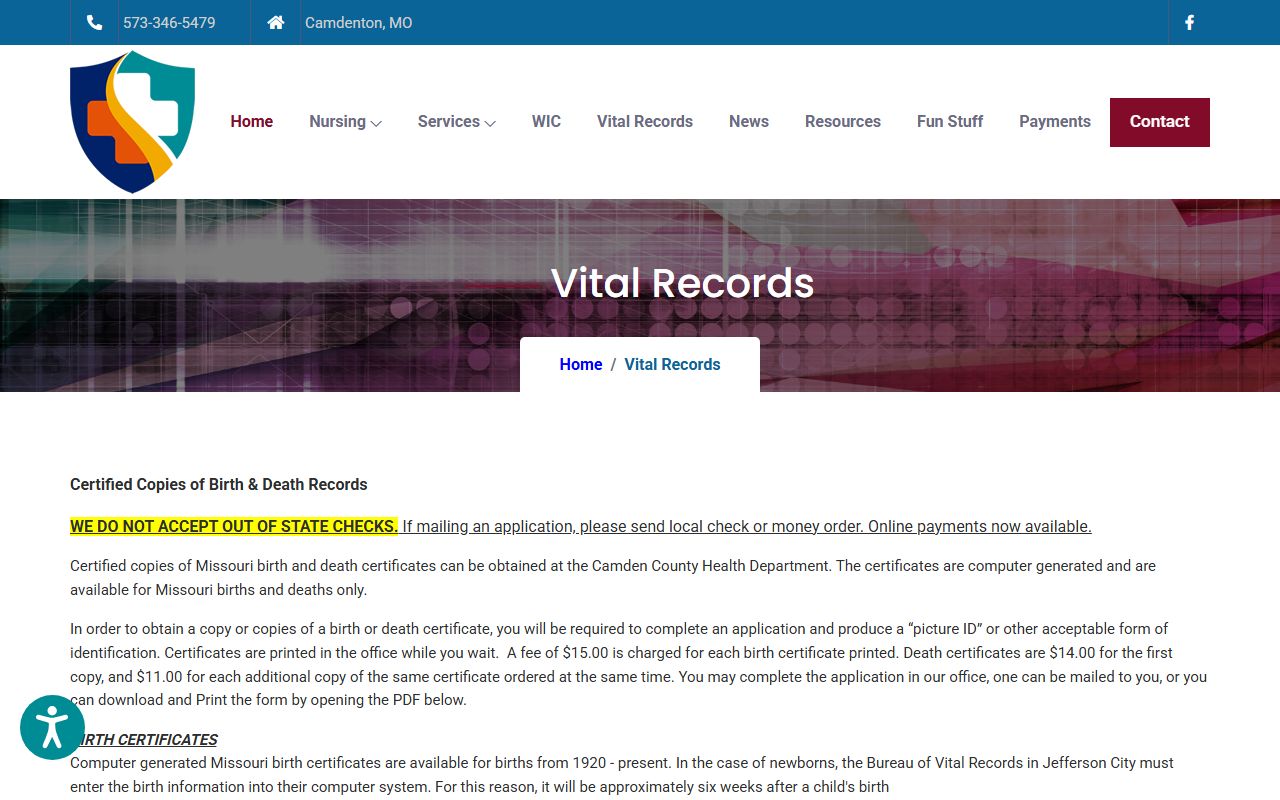Open the accessibility widget button
The image size is (1280, 800).
(x=52, y=727)
